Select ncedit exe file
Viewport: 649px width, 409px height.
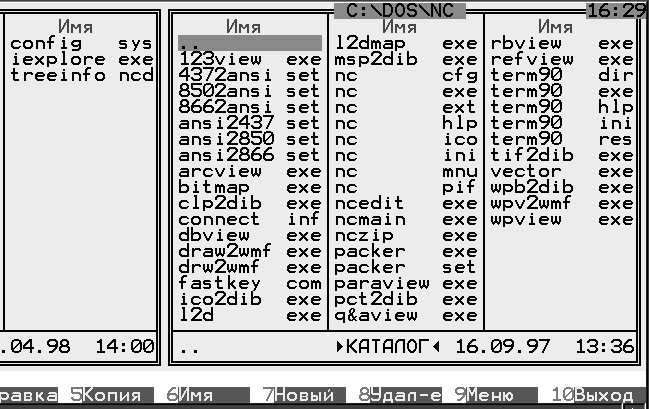pyautogui.click(x=406, y=203)
